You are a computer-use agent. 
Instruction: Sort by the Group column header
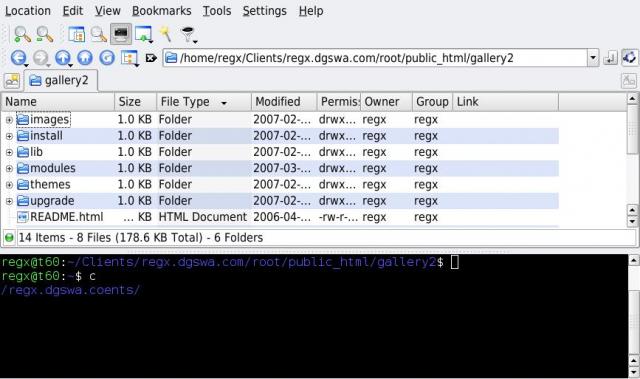point(432,102)
